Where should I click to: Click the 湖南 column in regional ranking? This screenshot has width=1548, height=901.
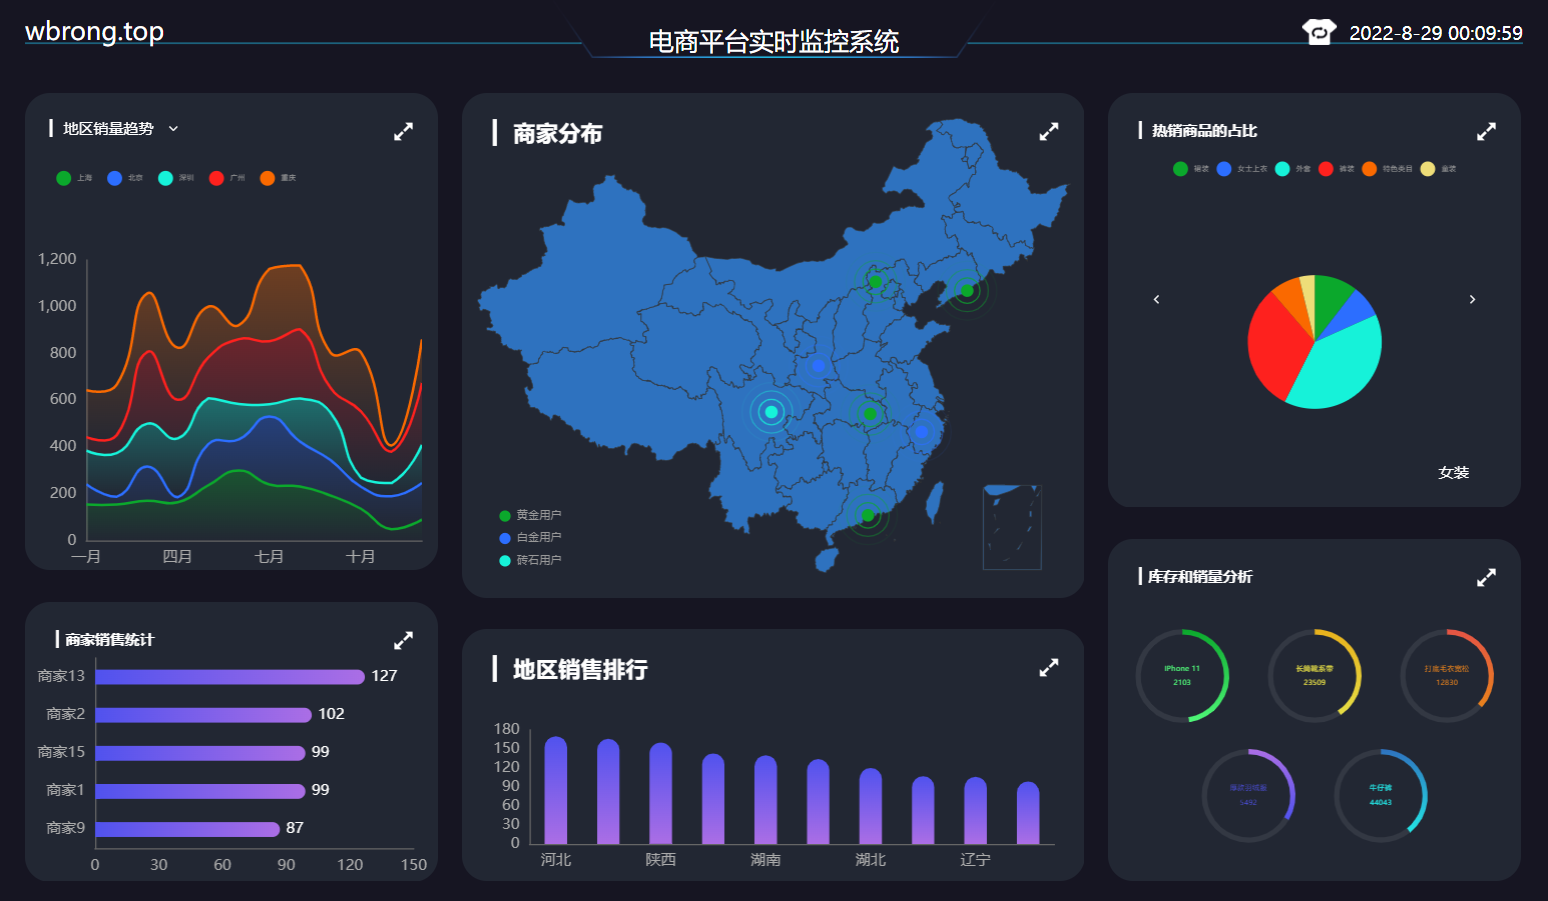click(x=765, y=800)
